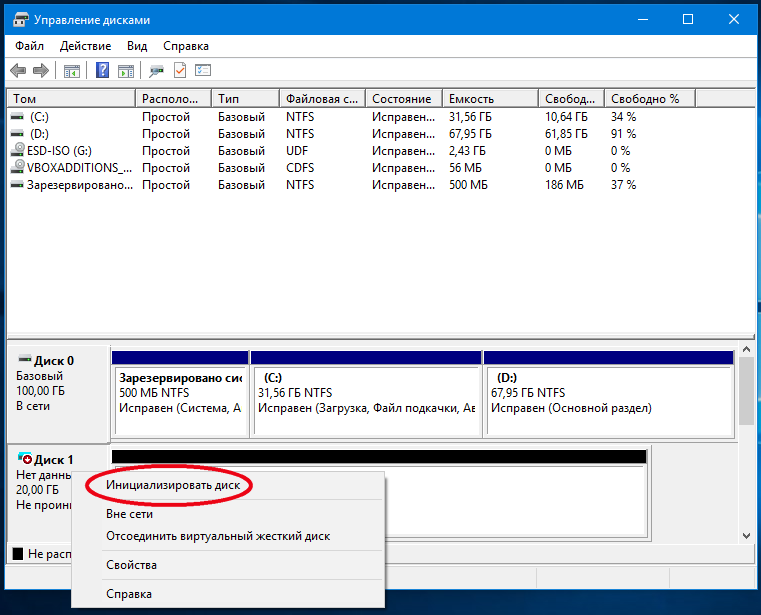
Task: Select the (D:) volume drive icon
Action: click(17, 134)
